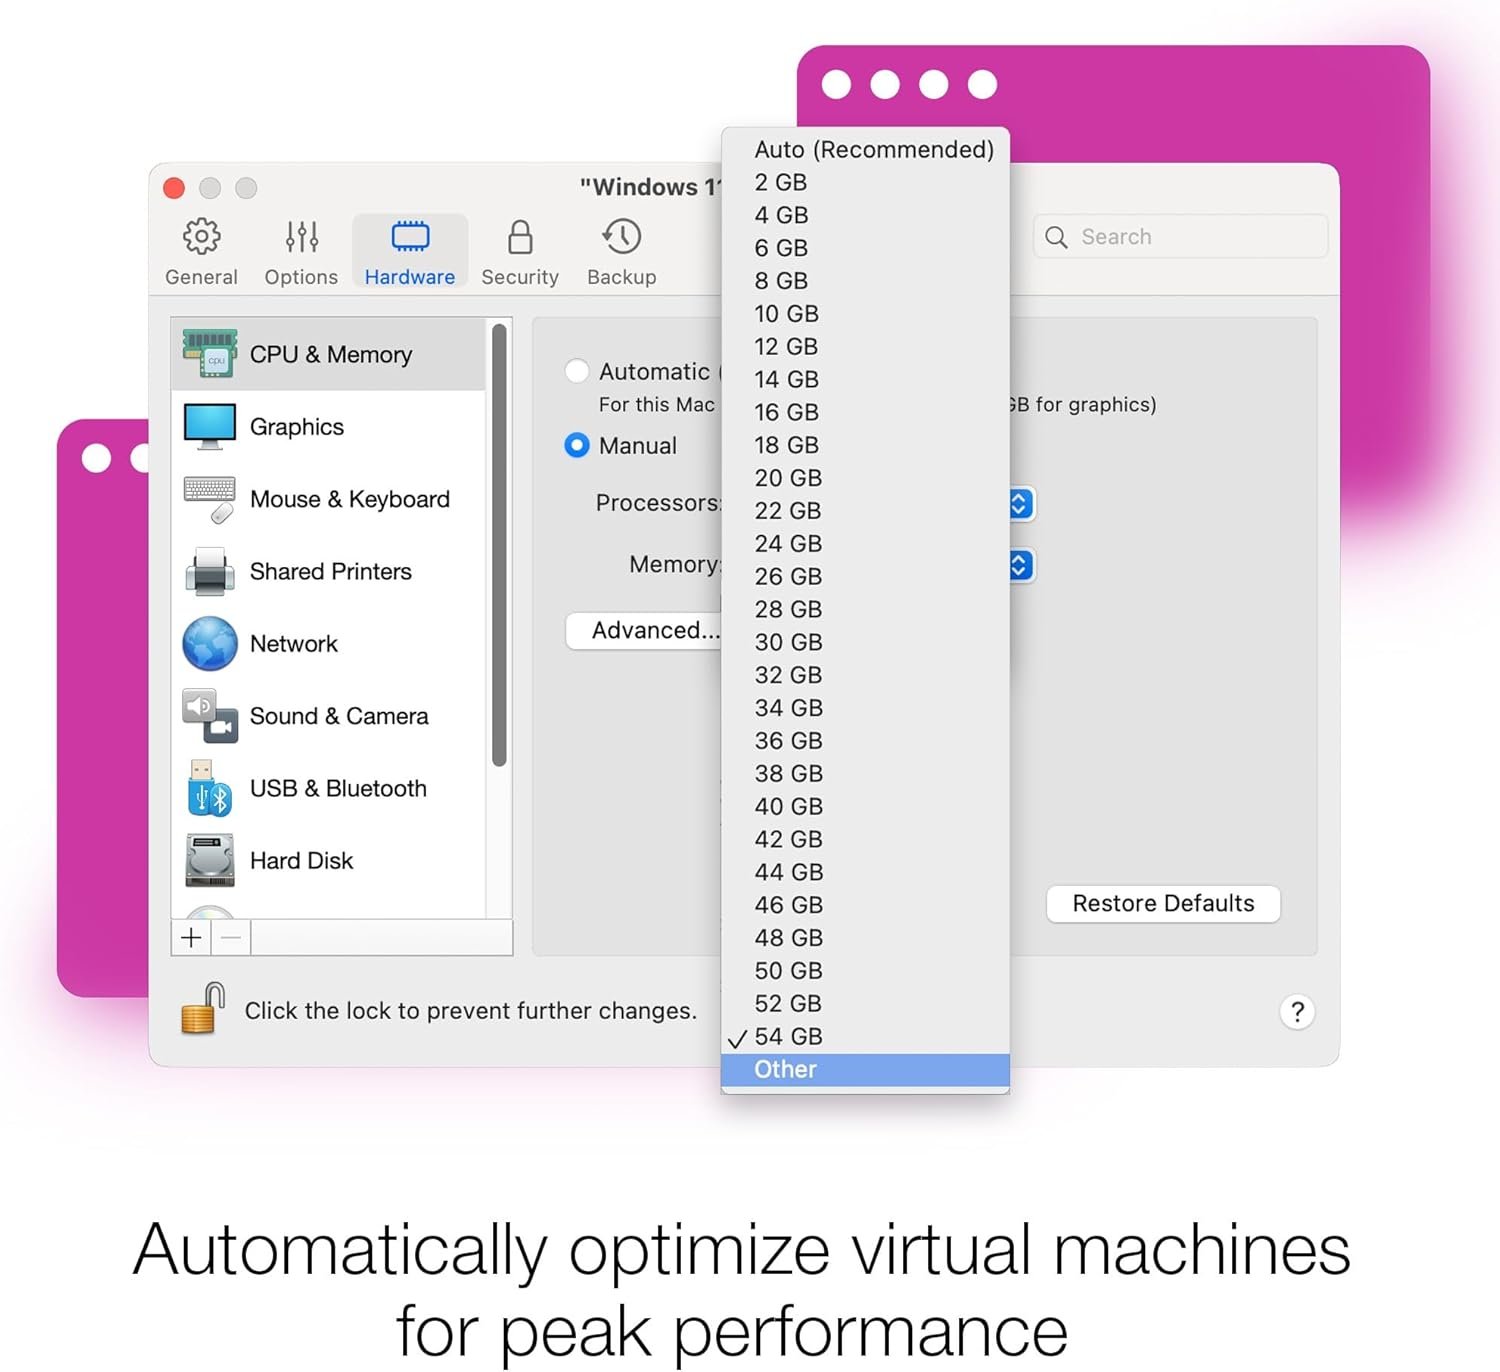Switch to the Security tab

[x=519, y=252]
